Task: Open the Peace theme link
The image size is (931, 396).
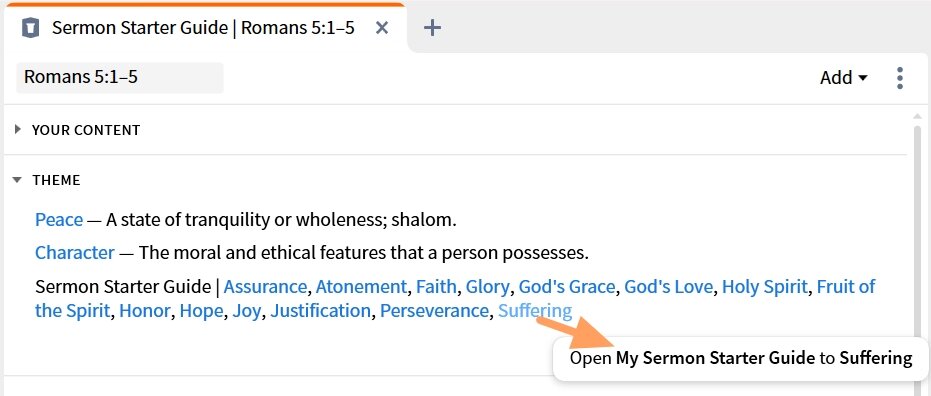Action: coord(59,220)
